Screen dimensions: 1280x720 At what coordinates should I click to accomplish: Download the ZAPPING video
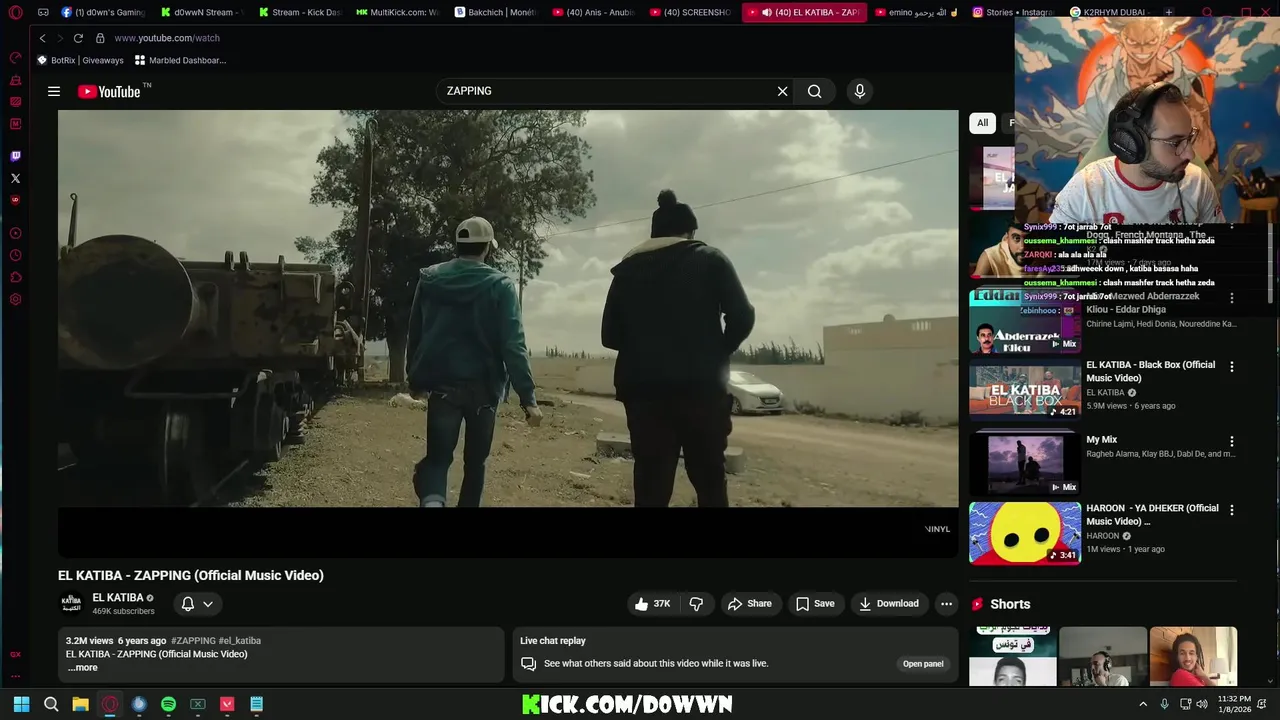[889, 604]
